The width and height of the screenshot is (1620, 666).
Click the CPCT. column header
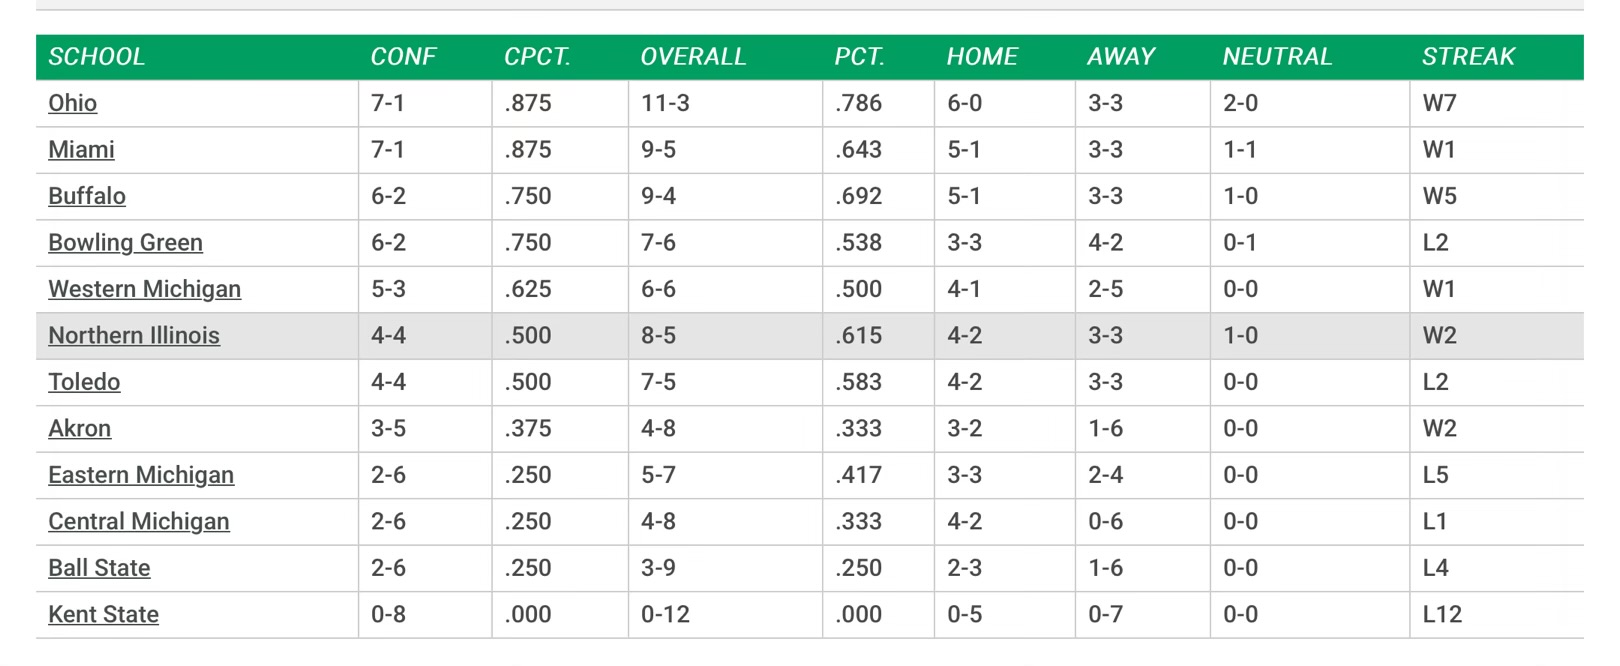click(x=537, y=57)
